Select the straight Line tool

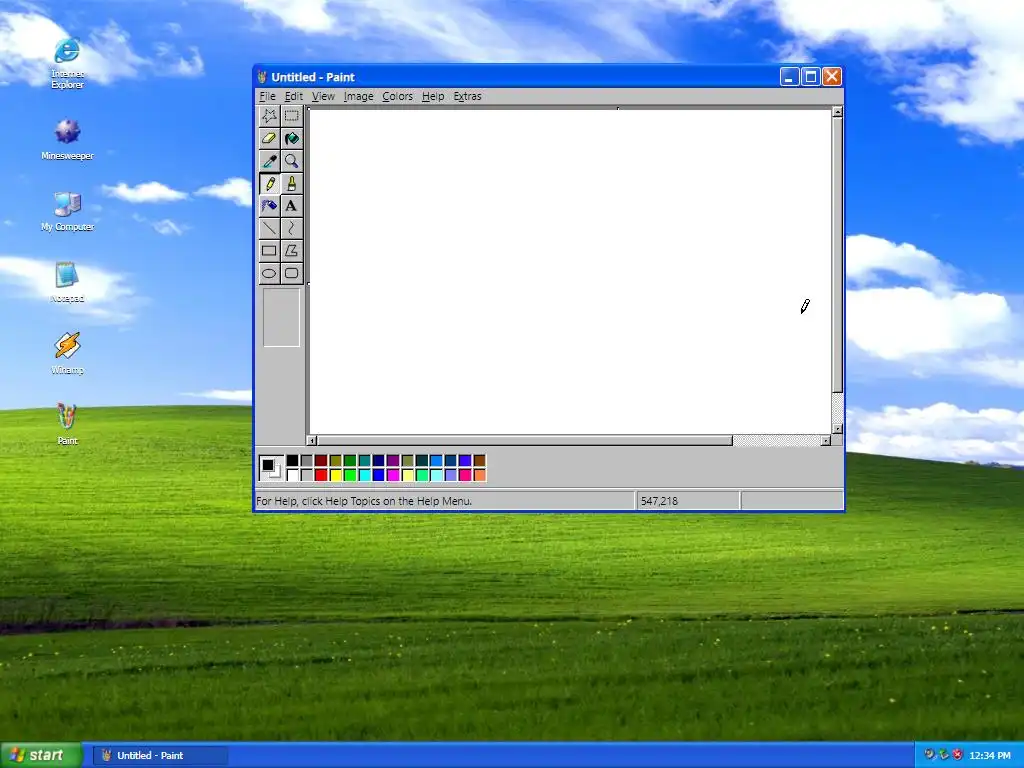269,228
